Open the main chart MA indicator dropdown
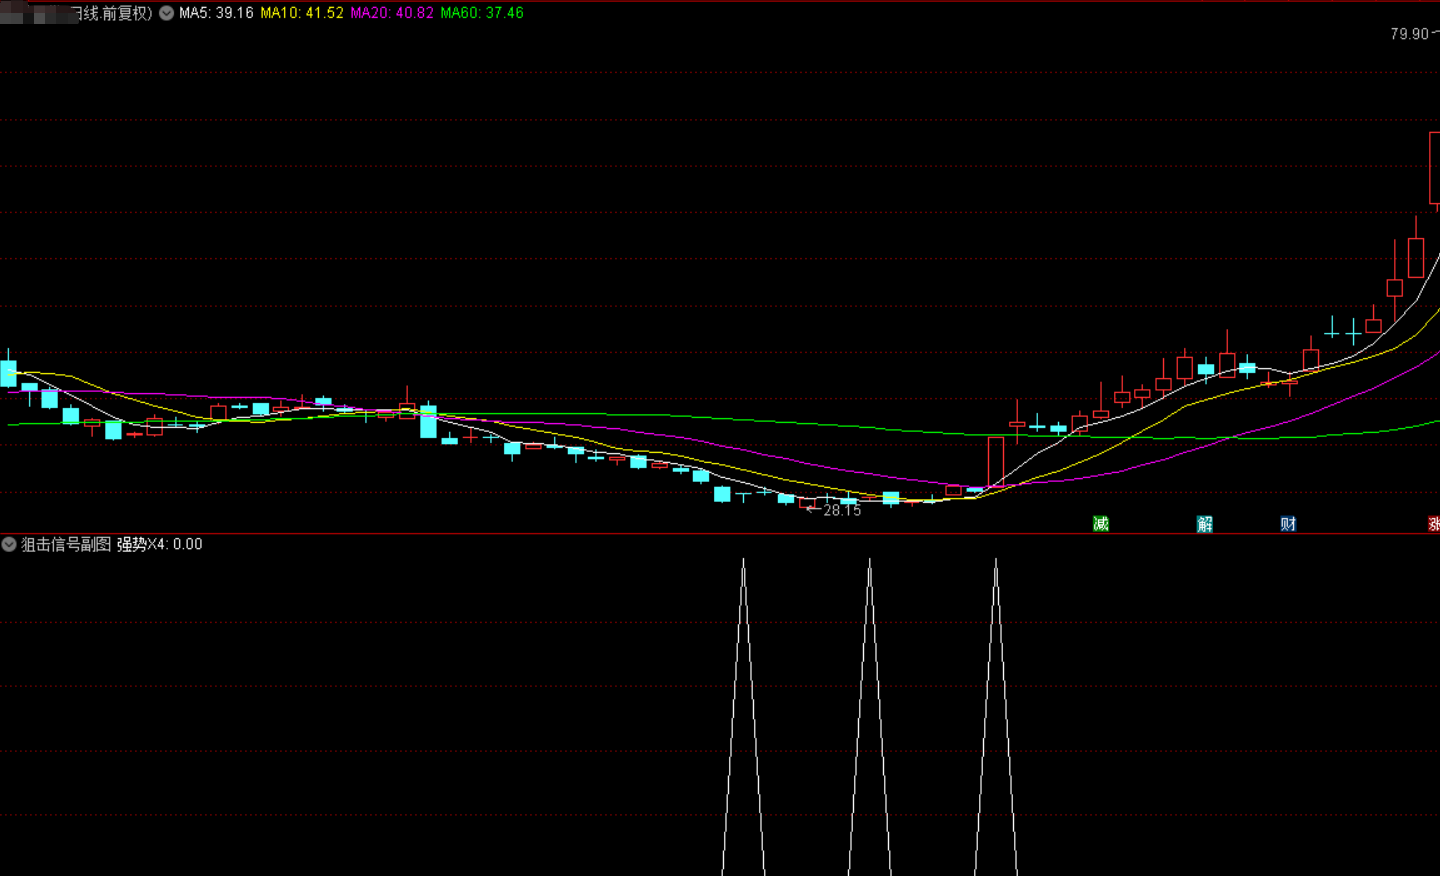This screenshot has height=876, width=1440. [167, 13]
